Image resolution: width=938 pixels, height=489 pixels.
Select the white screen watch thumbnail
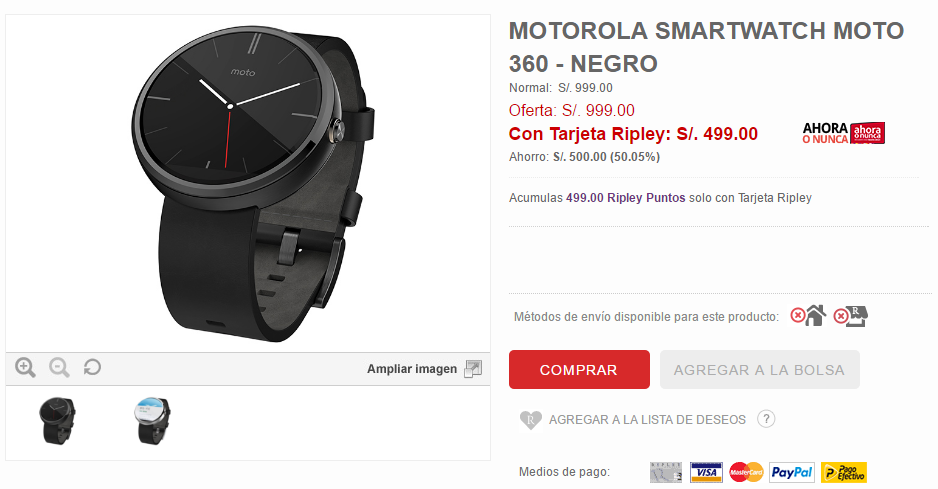point(153,421)
